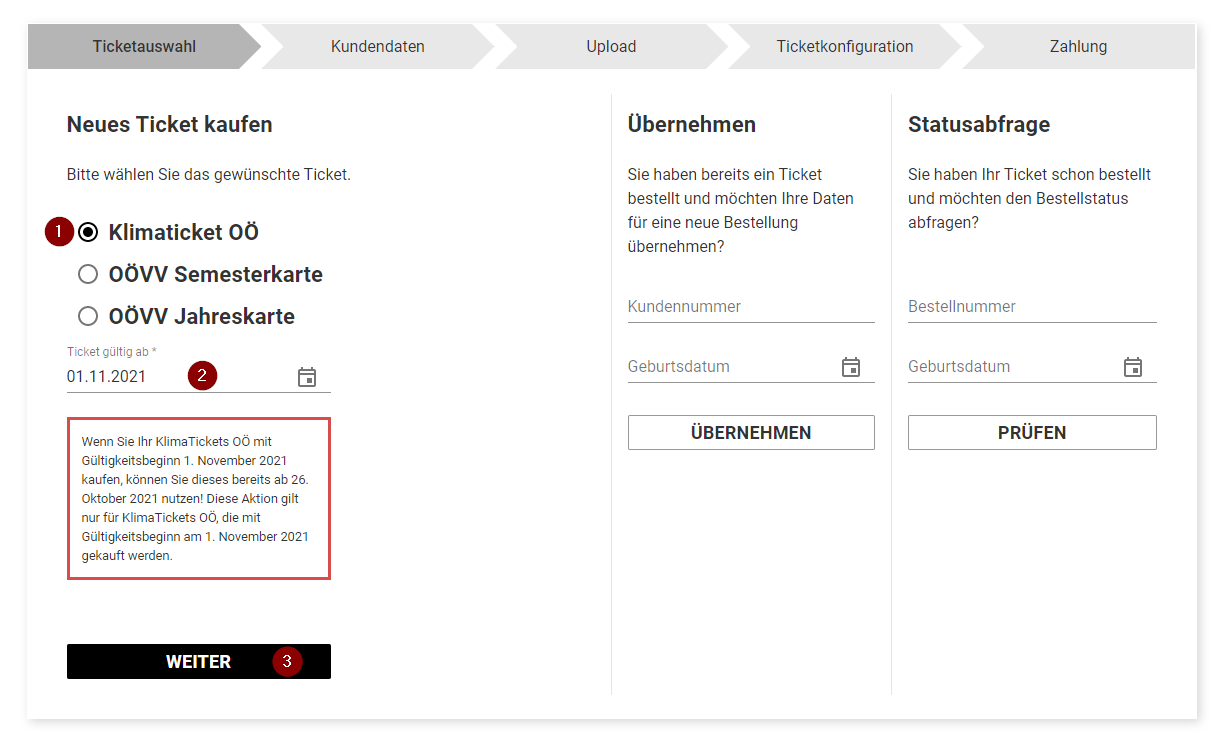Go to Zahlung step

click(x=1078, y=46)
